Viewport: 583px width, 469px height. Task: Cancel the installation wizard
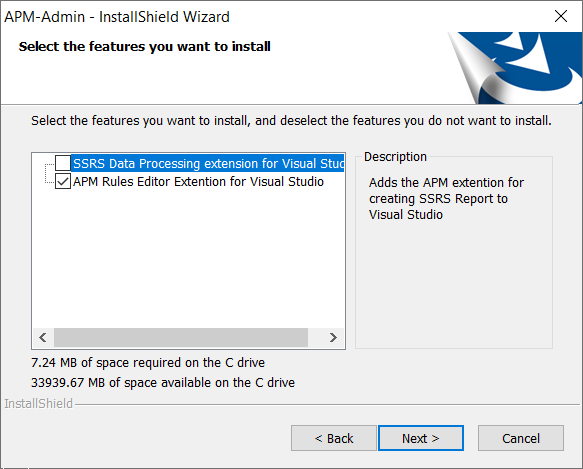click(x=521, y=438)
